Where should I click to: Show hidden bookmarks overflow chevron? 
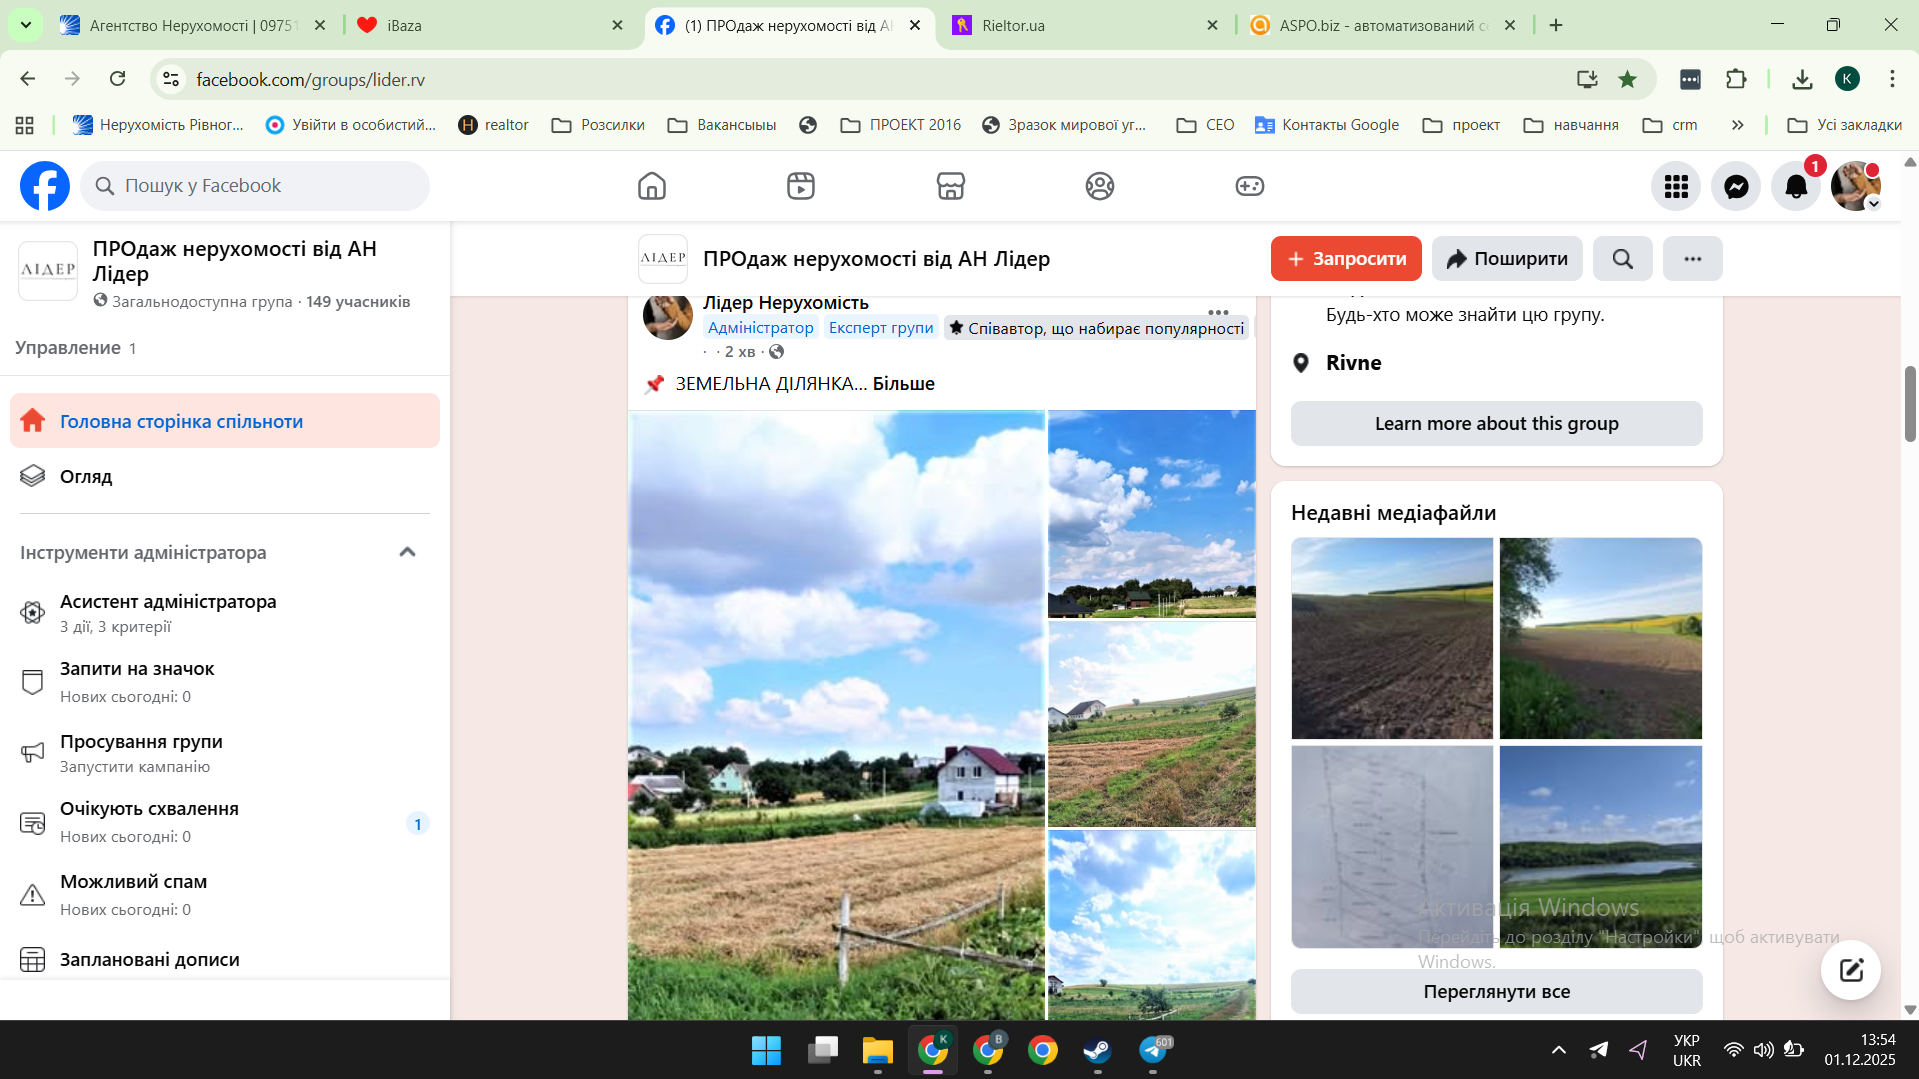pyautogui.click(x=1738, y=125)
